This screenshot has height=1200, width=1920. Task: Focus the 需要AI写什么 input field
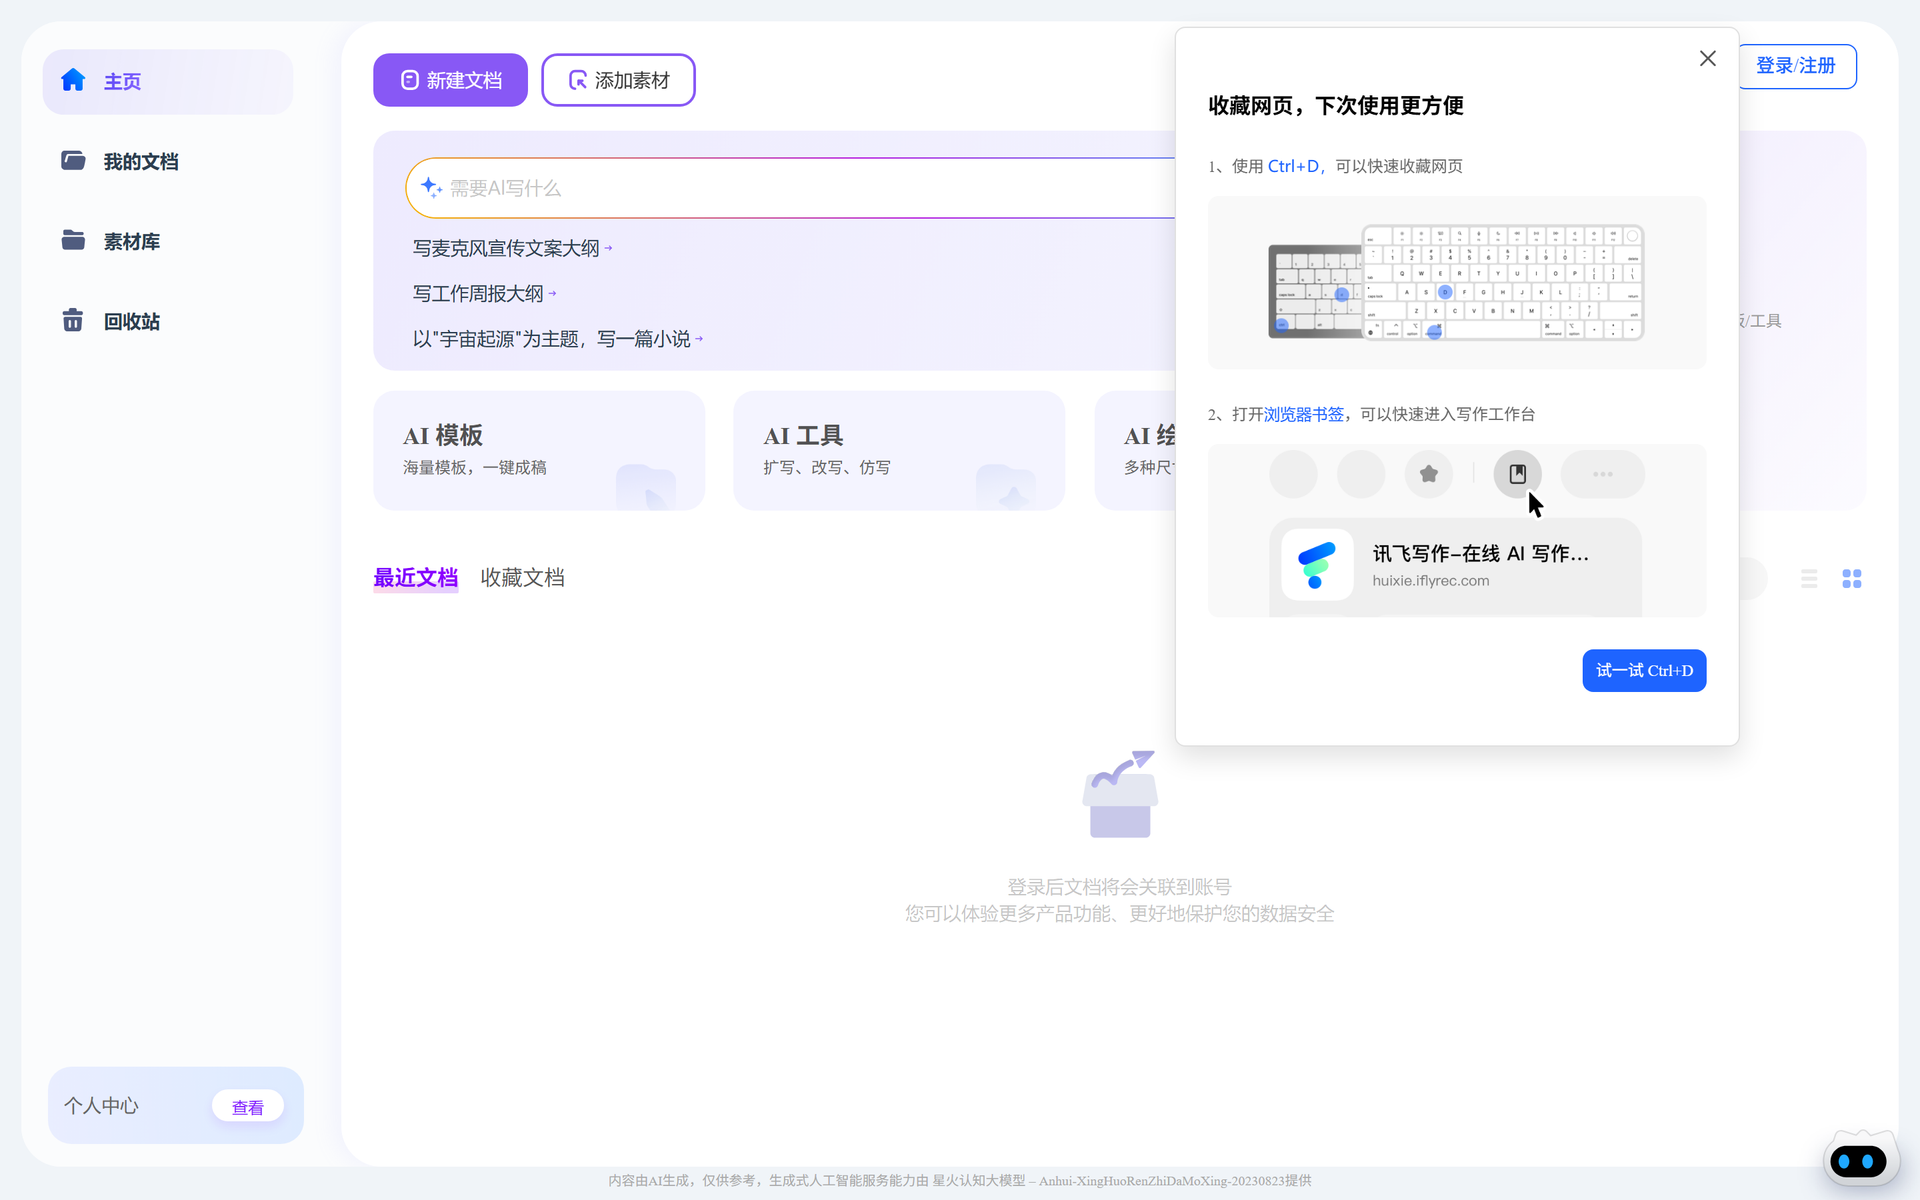(x=790, y=188)
